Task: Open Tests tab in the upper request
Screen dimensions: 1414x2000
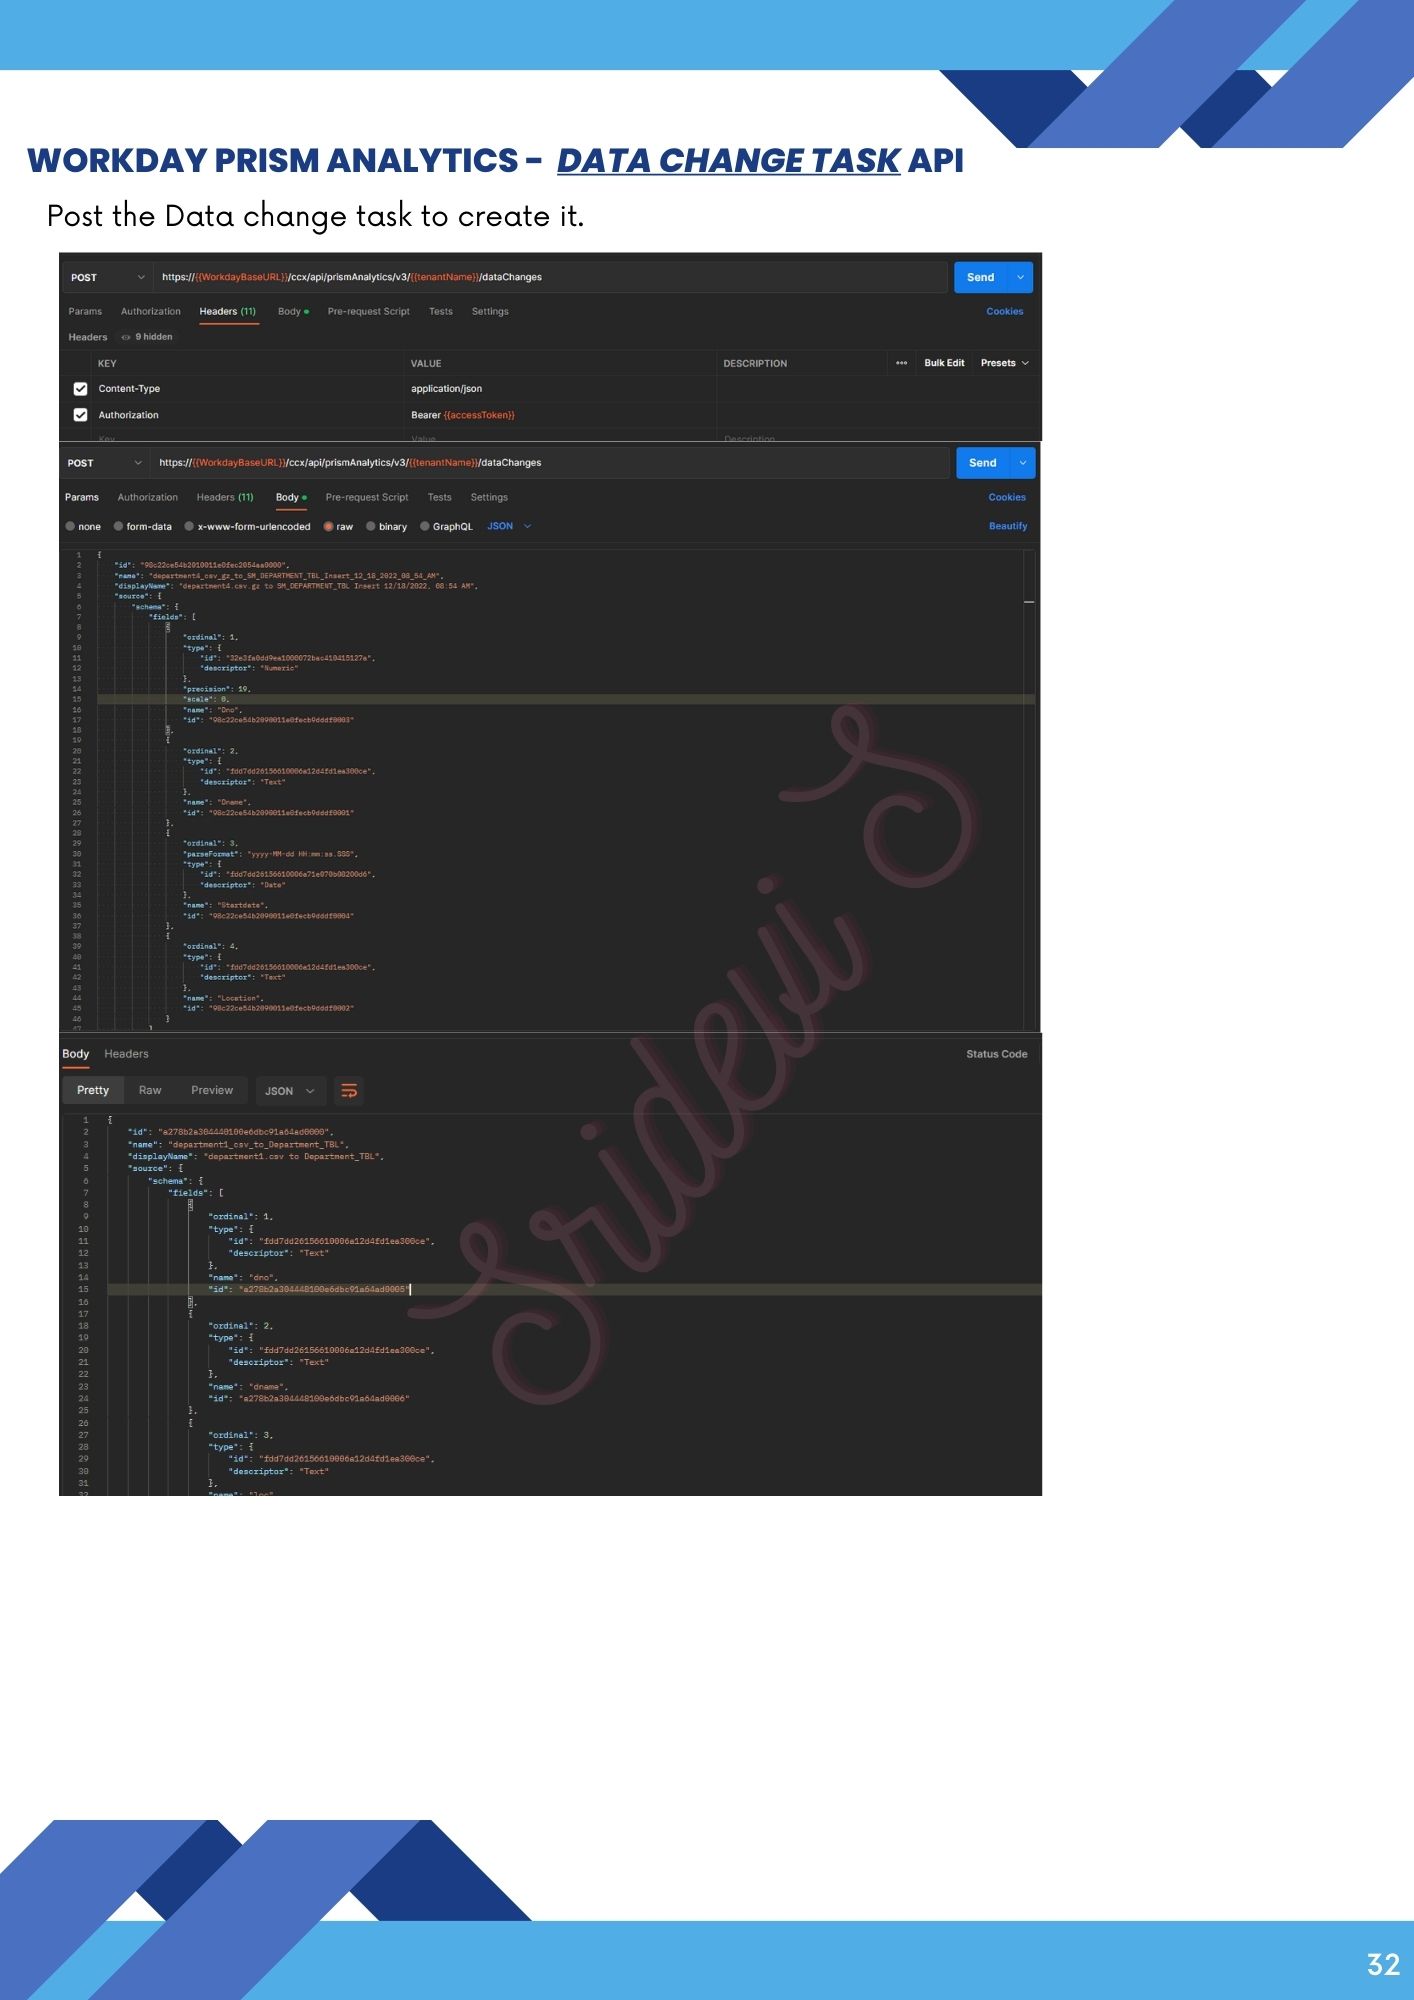Action: coord(441,311)
